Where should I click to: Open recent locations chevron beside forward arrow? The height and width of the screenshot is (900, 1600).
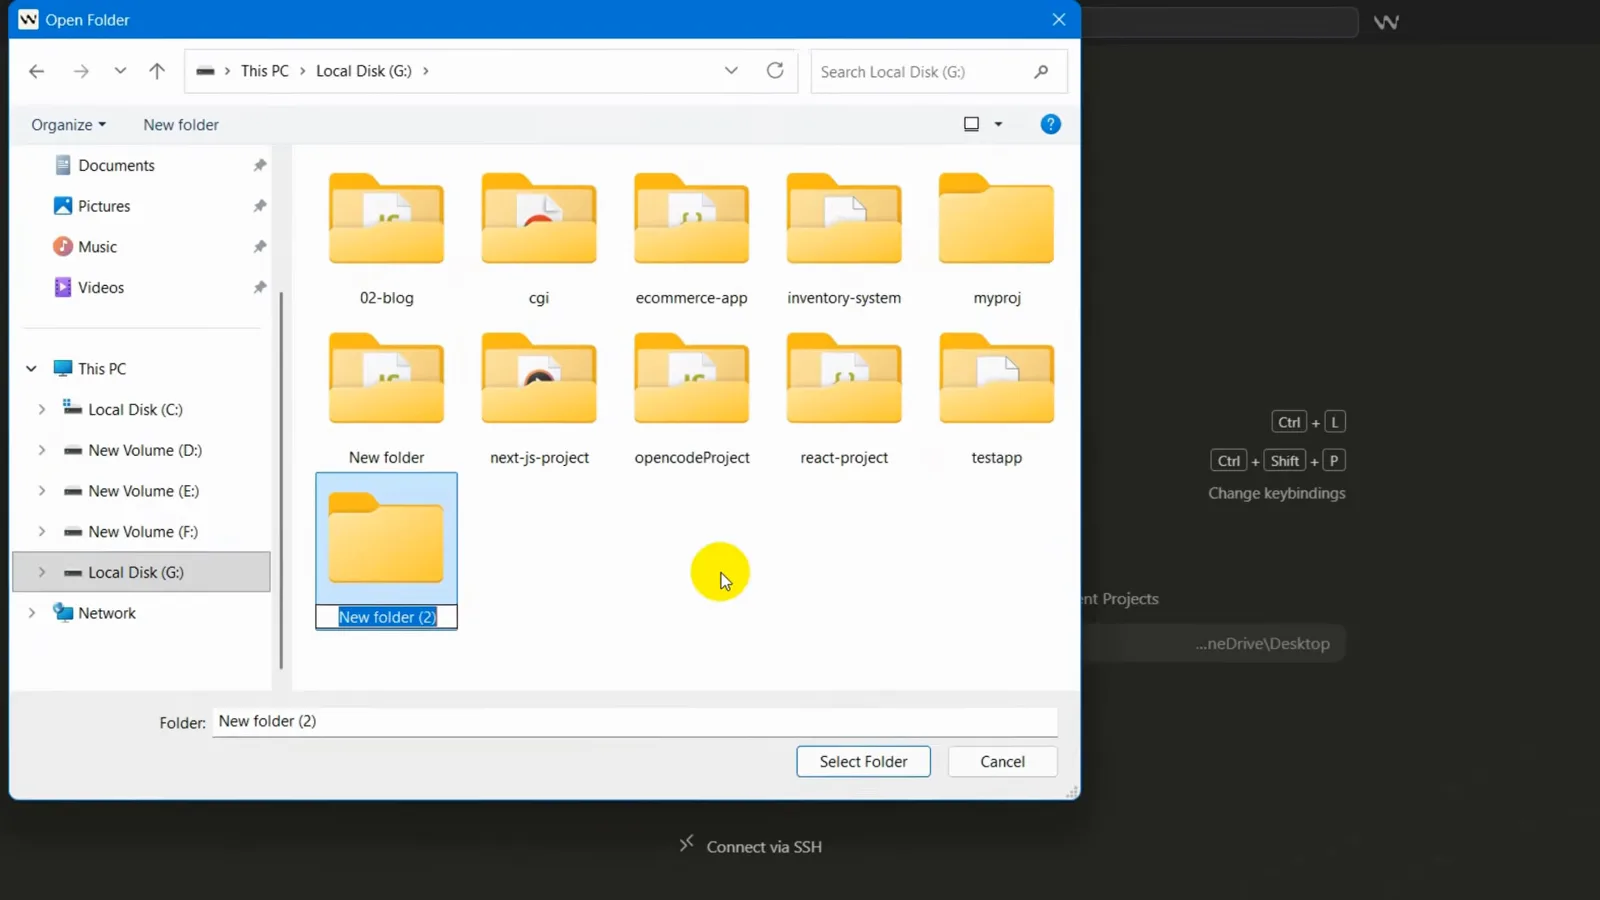120,71
